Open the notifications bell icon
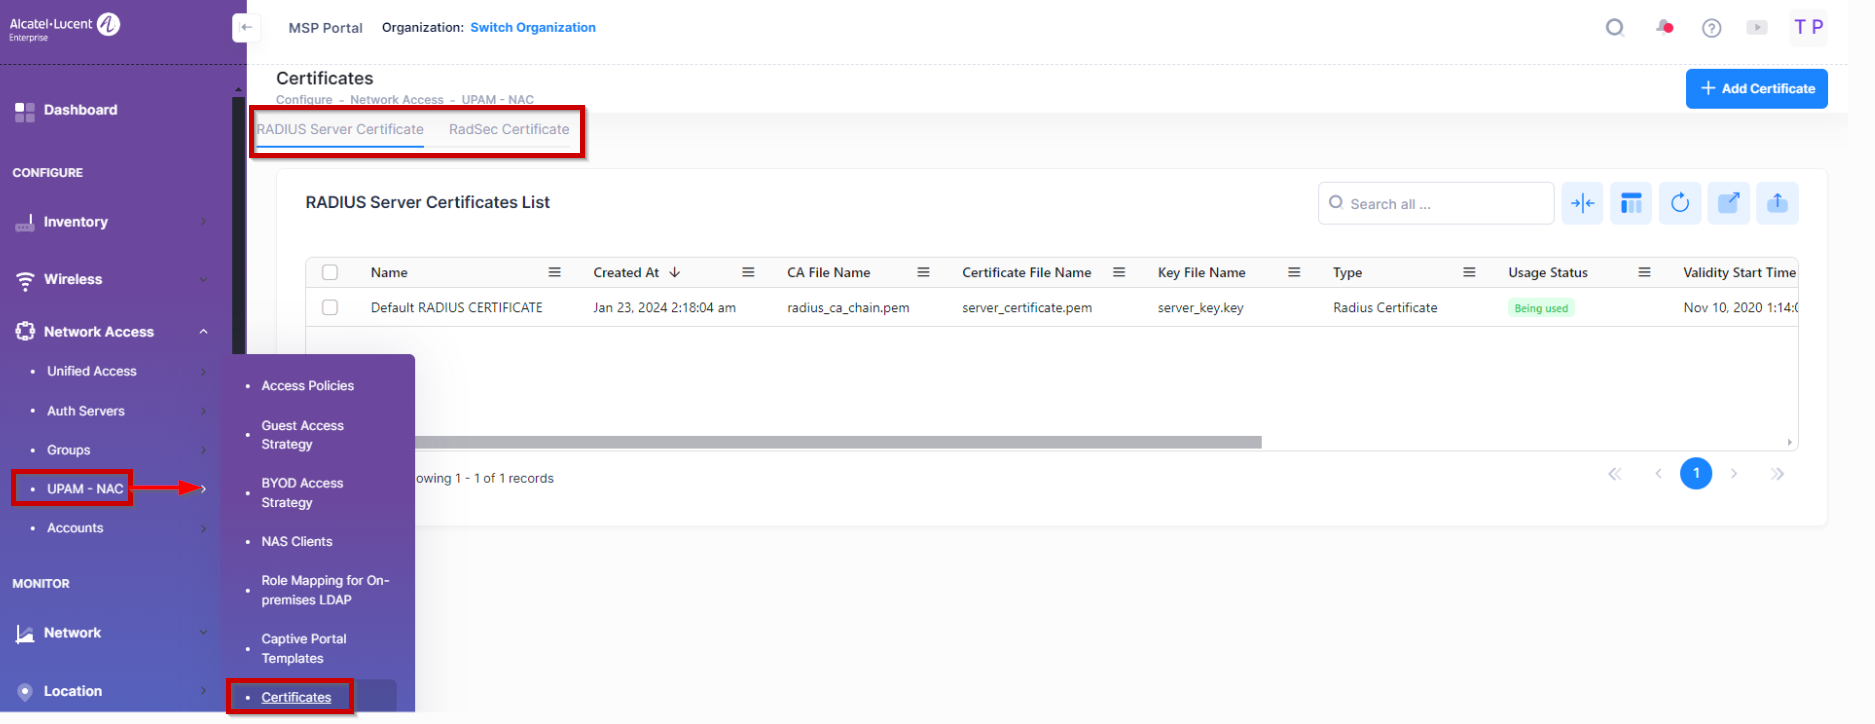This screenshot has height=724, width=1875. [1664, 27]
